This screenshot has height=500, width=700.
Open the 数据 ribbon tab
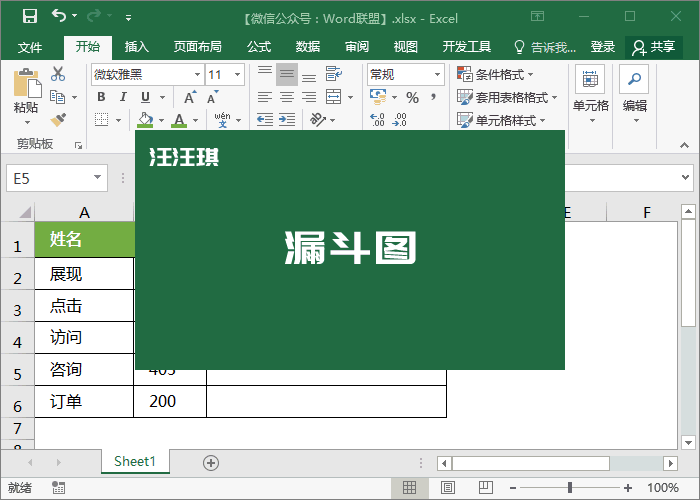point(308,47)
